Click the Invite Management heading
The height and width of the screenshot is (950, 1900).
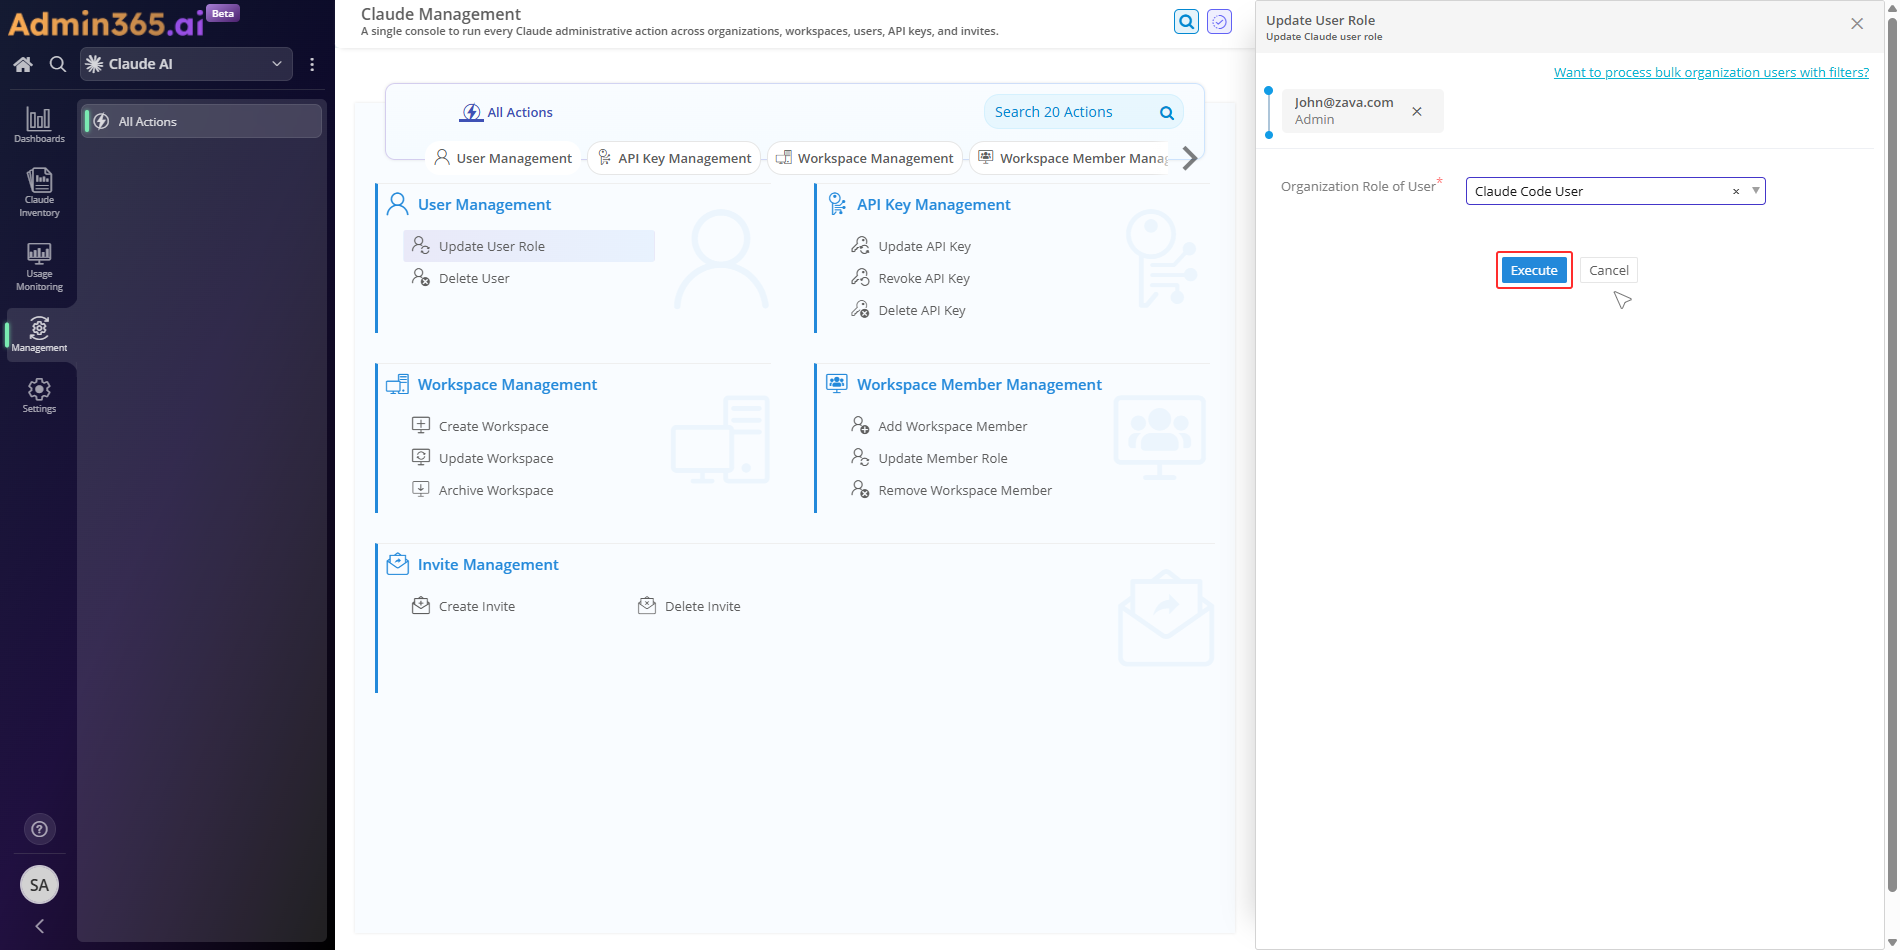tap(488, 564)
